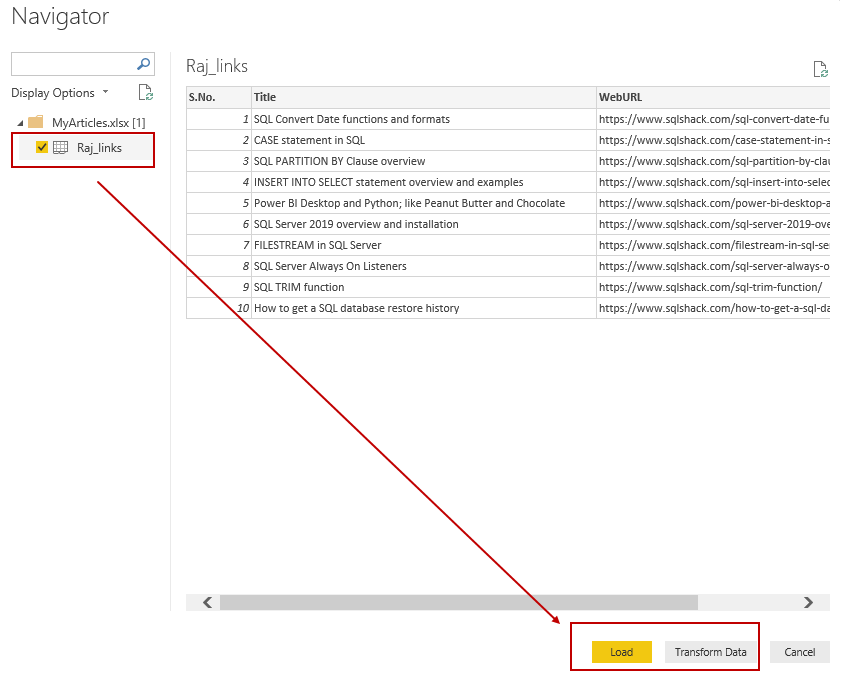Click serial number 10 cell
This screenshot has width=846, height=677.
tap(219, 309)
